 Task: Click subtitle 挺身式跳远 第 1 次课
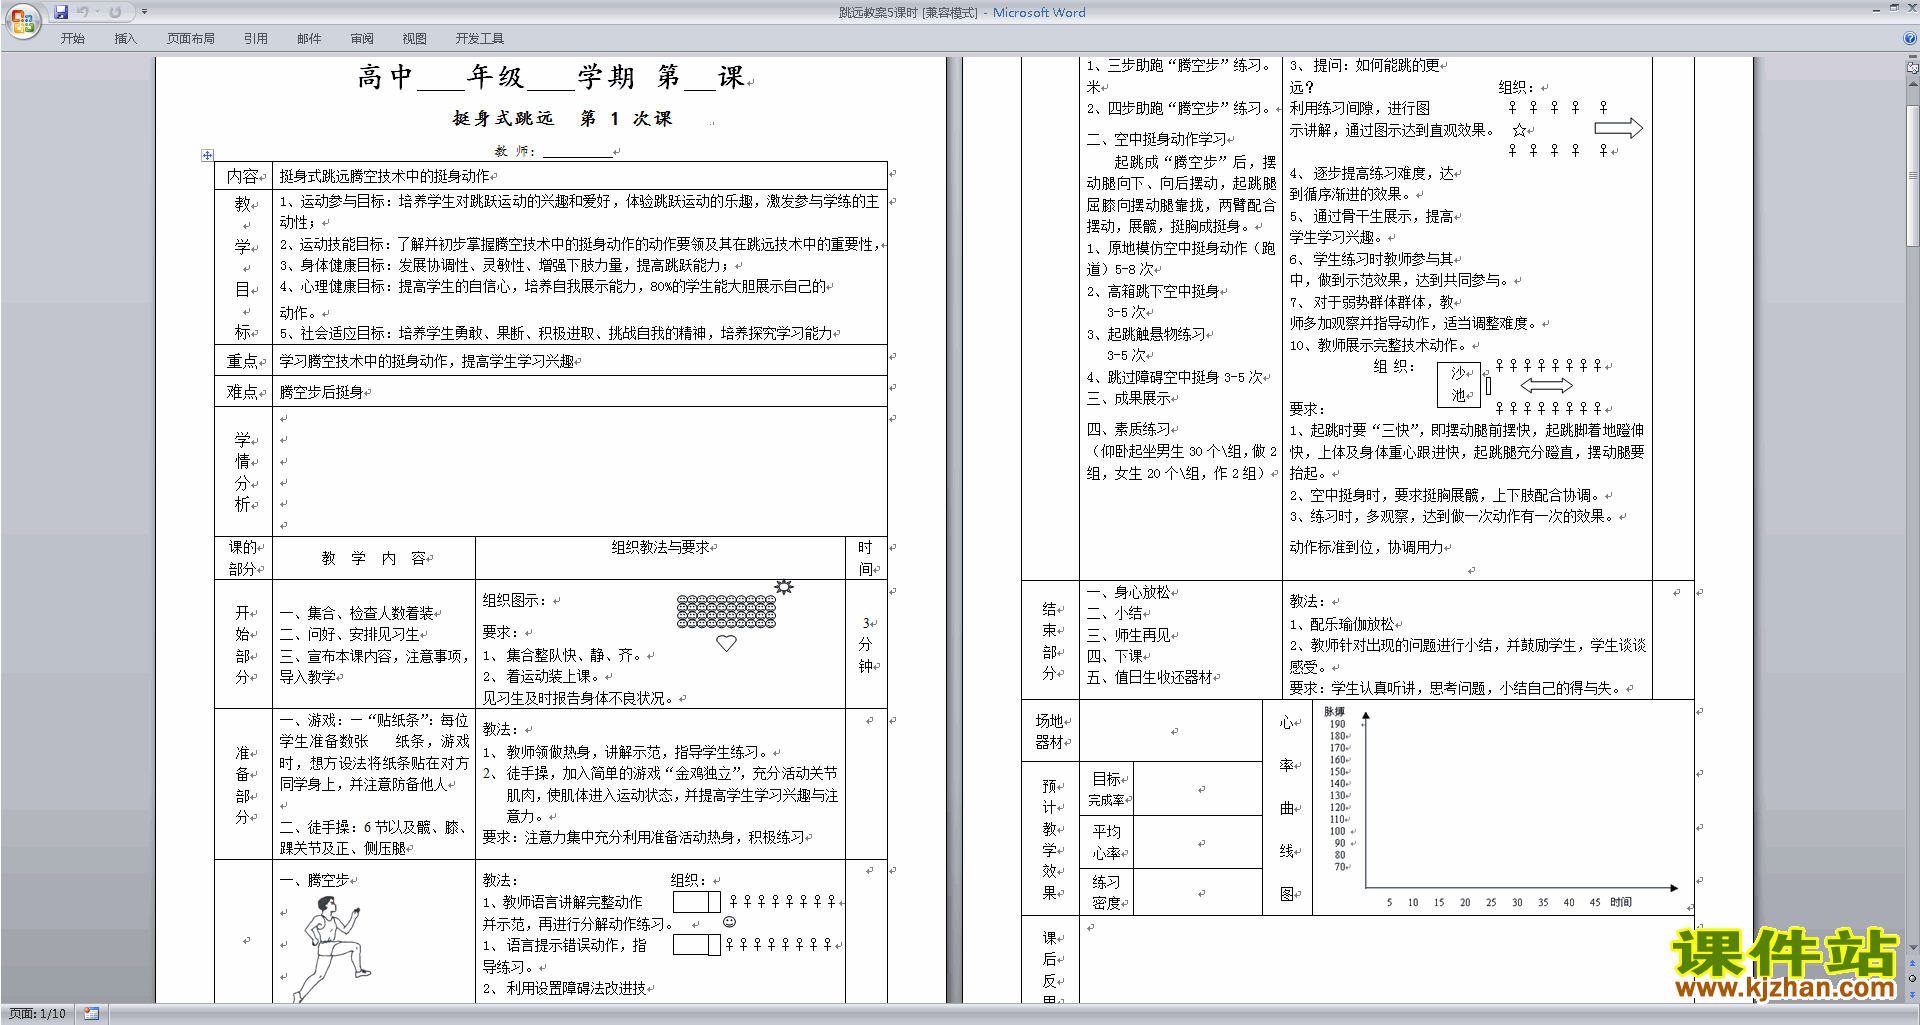[562, 118]
